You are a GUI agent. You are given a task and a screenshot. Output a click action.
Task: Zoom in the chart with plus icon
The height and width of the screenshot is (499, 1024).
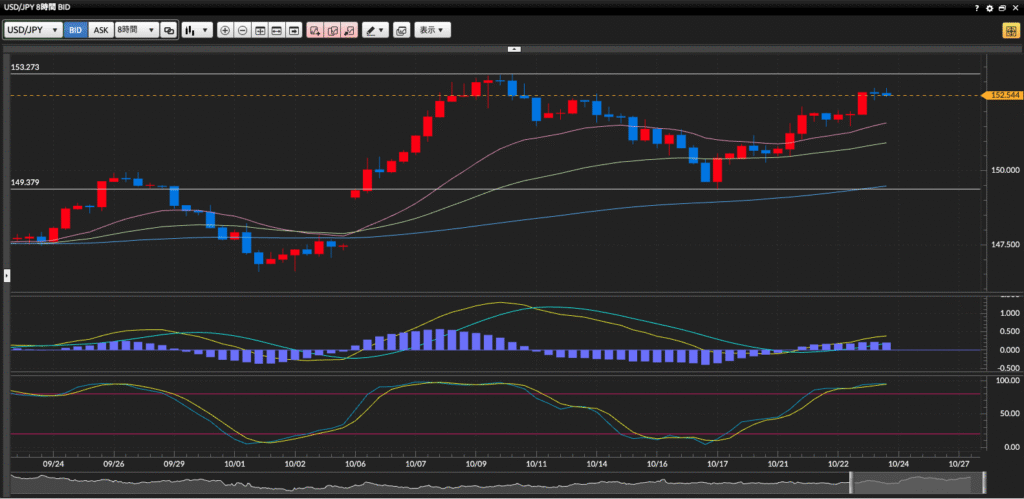tap(225, 31)
